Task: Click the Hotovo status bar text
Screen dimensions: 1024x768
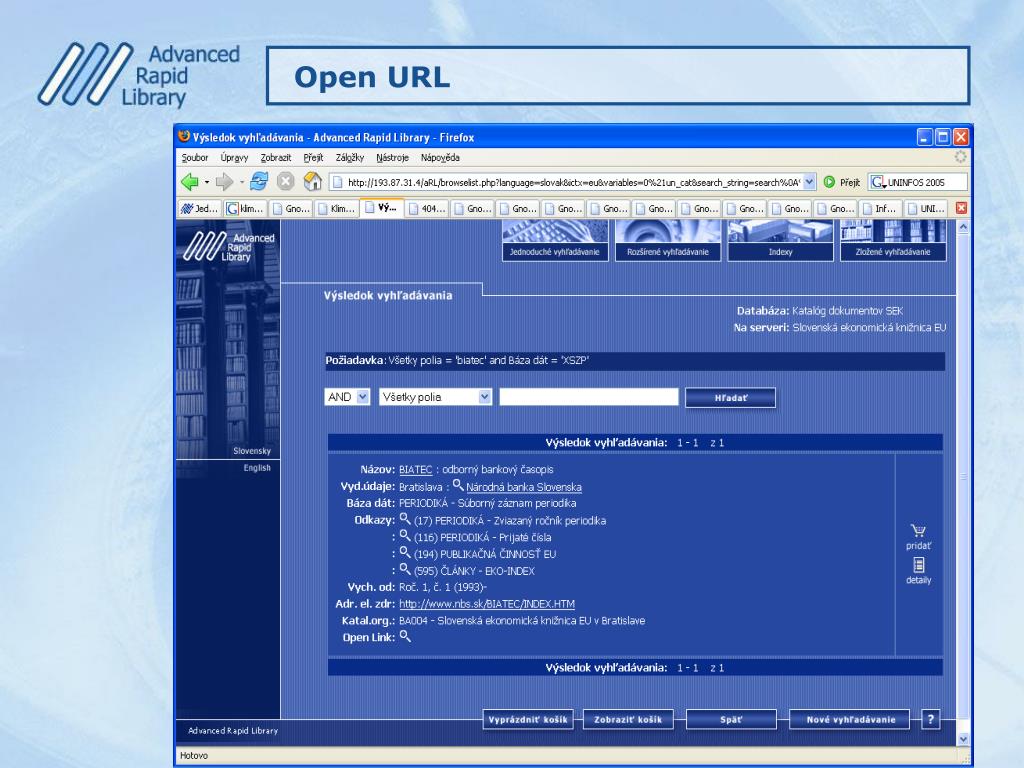Action: pos(194,756)
